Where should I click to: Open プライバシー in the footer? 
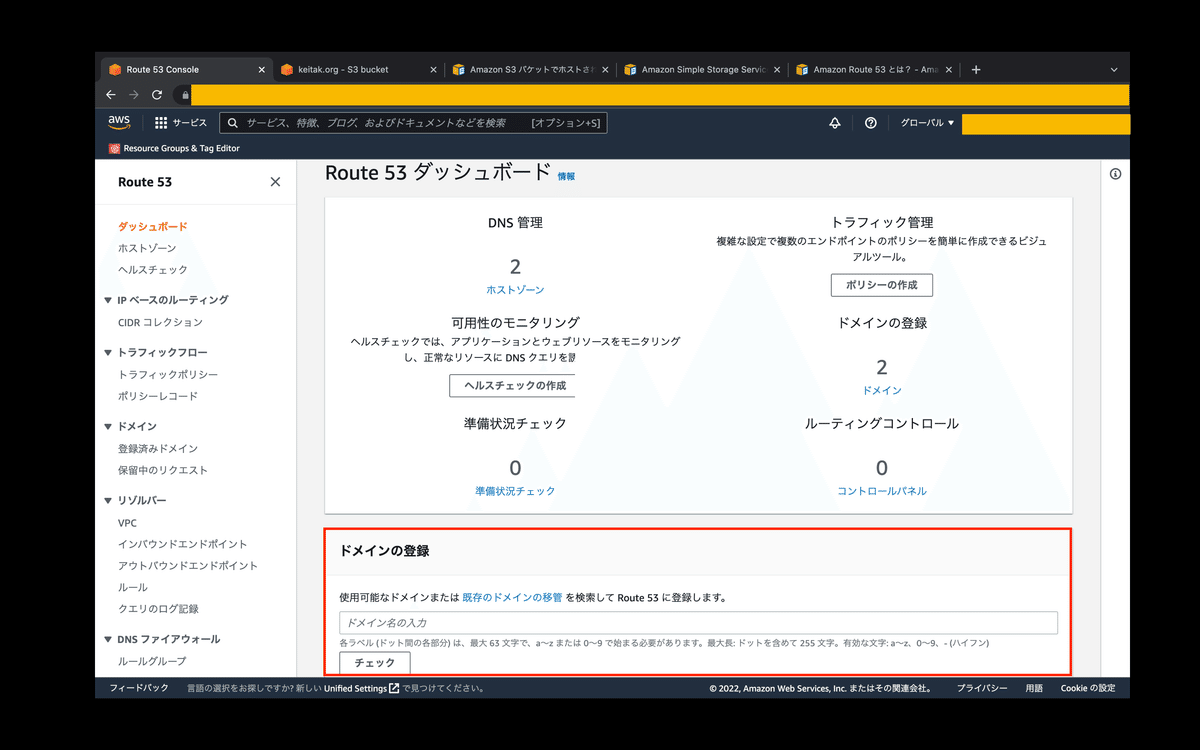(x=982, y=688)
